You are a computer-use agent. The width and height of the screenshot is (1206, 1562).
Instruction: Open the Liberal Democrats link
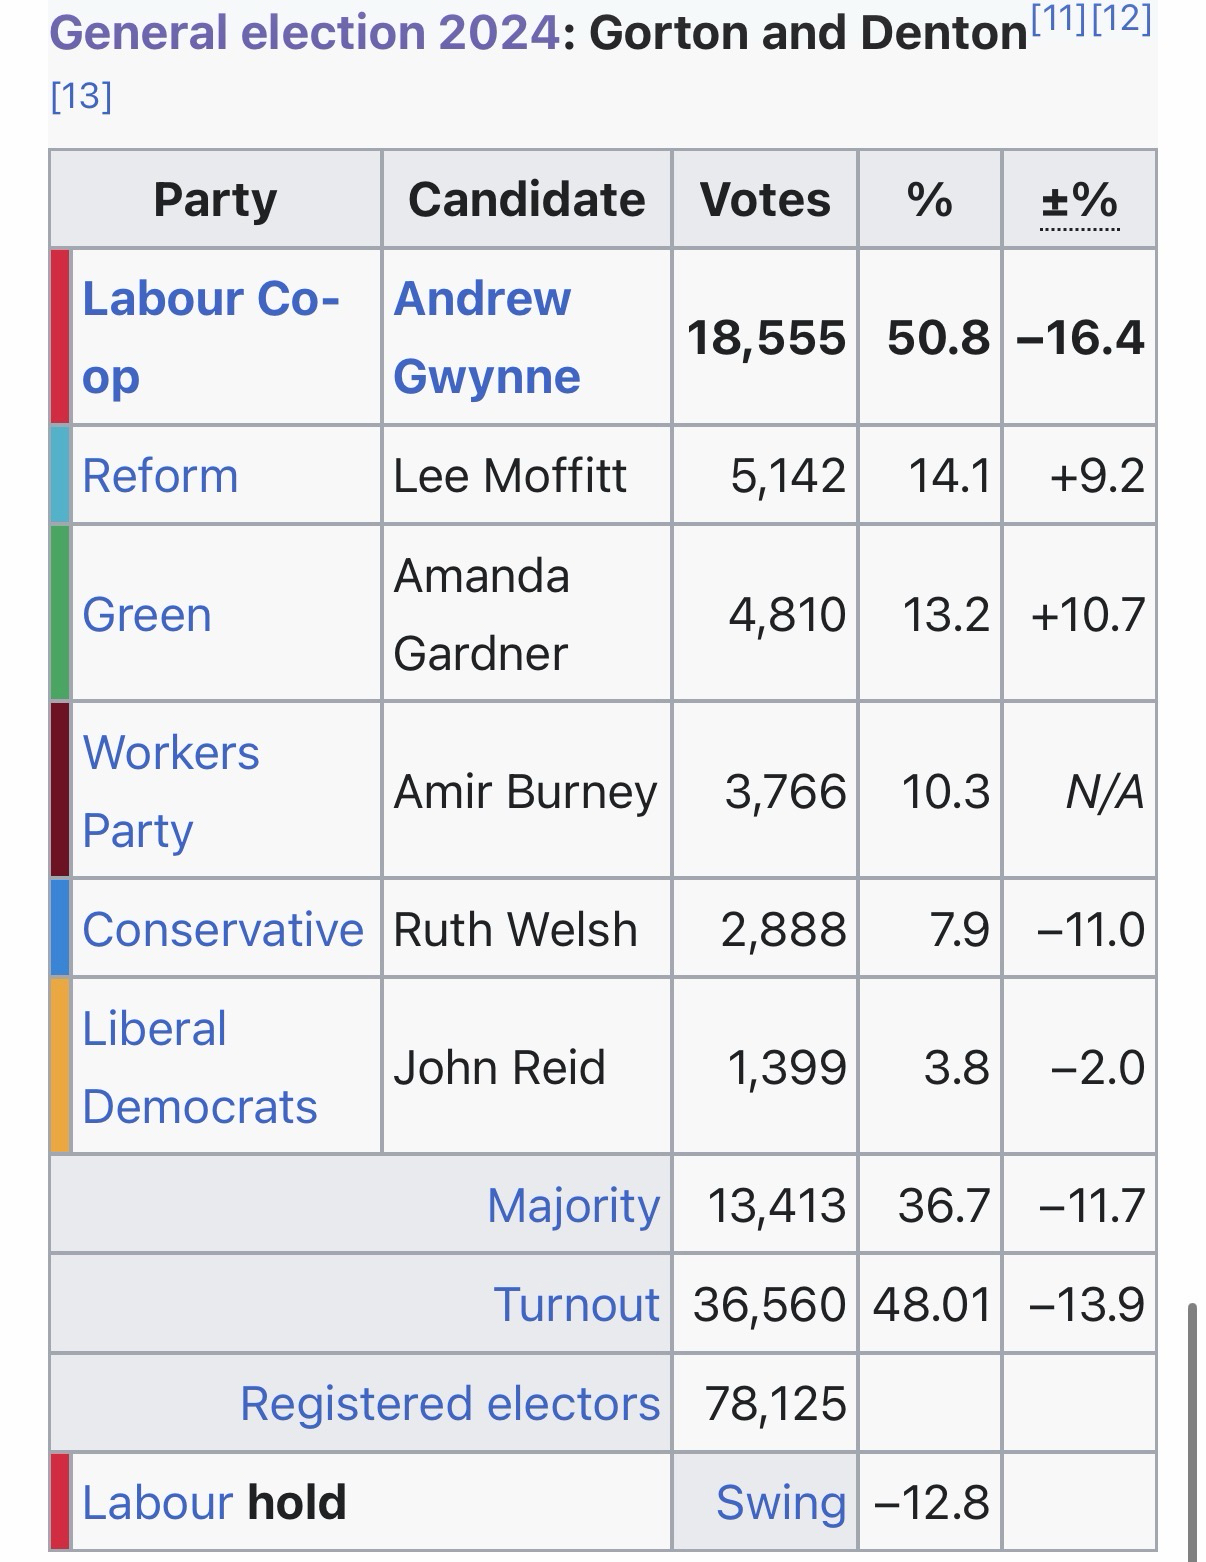tap(155, 1030)
